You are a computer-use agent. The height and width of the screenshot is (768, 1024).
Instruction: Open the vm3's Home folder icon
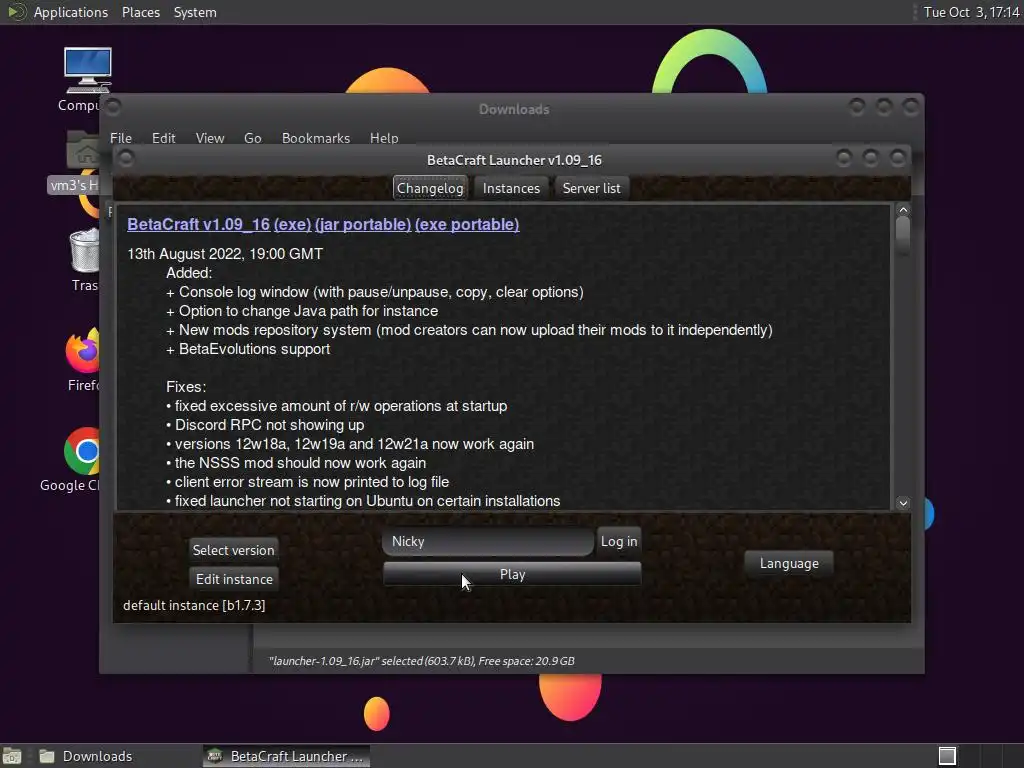83,150
